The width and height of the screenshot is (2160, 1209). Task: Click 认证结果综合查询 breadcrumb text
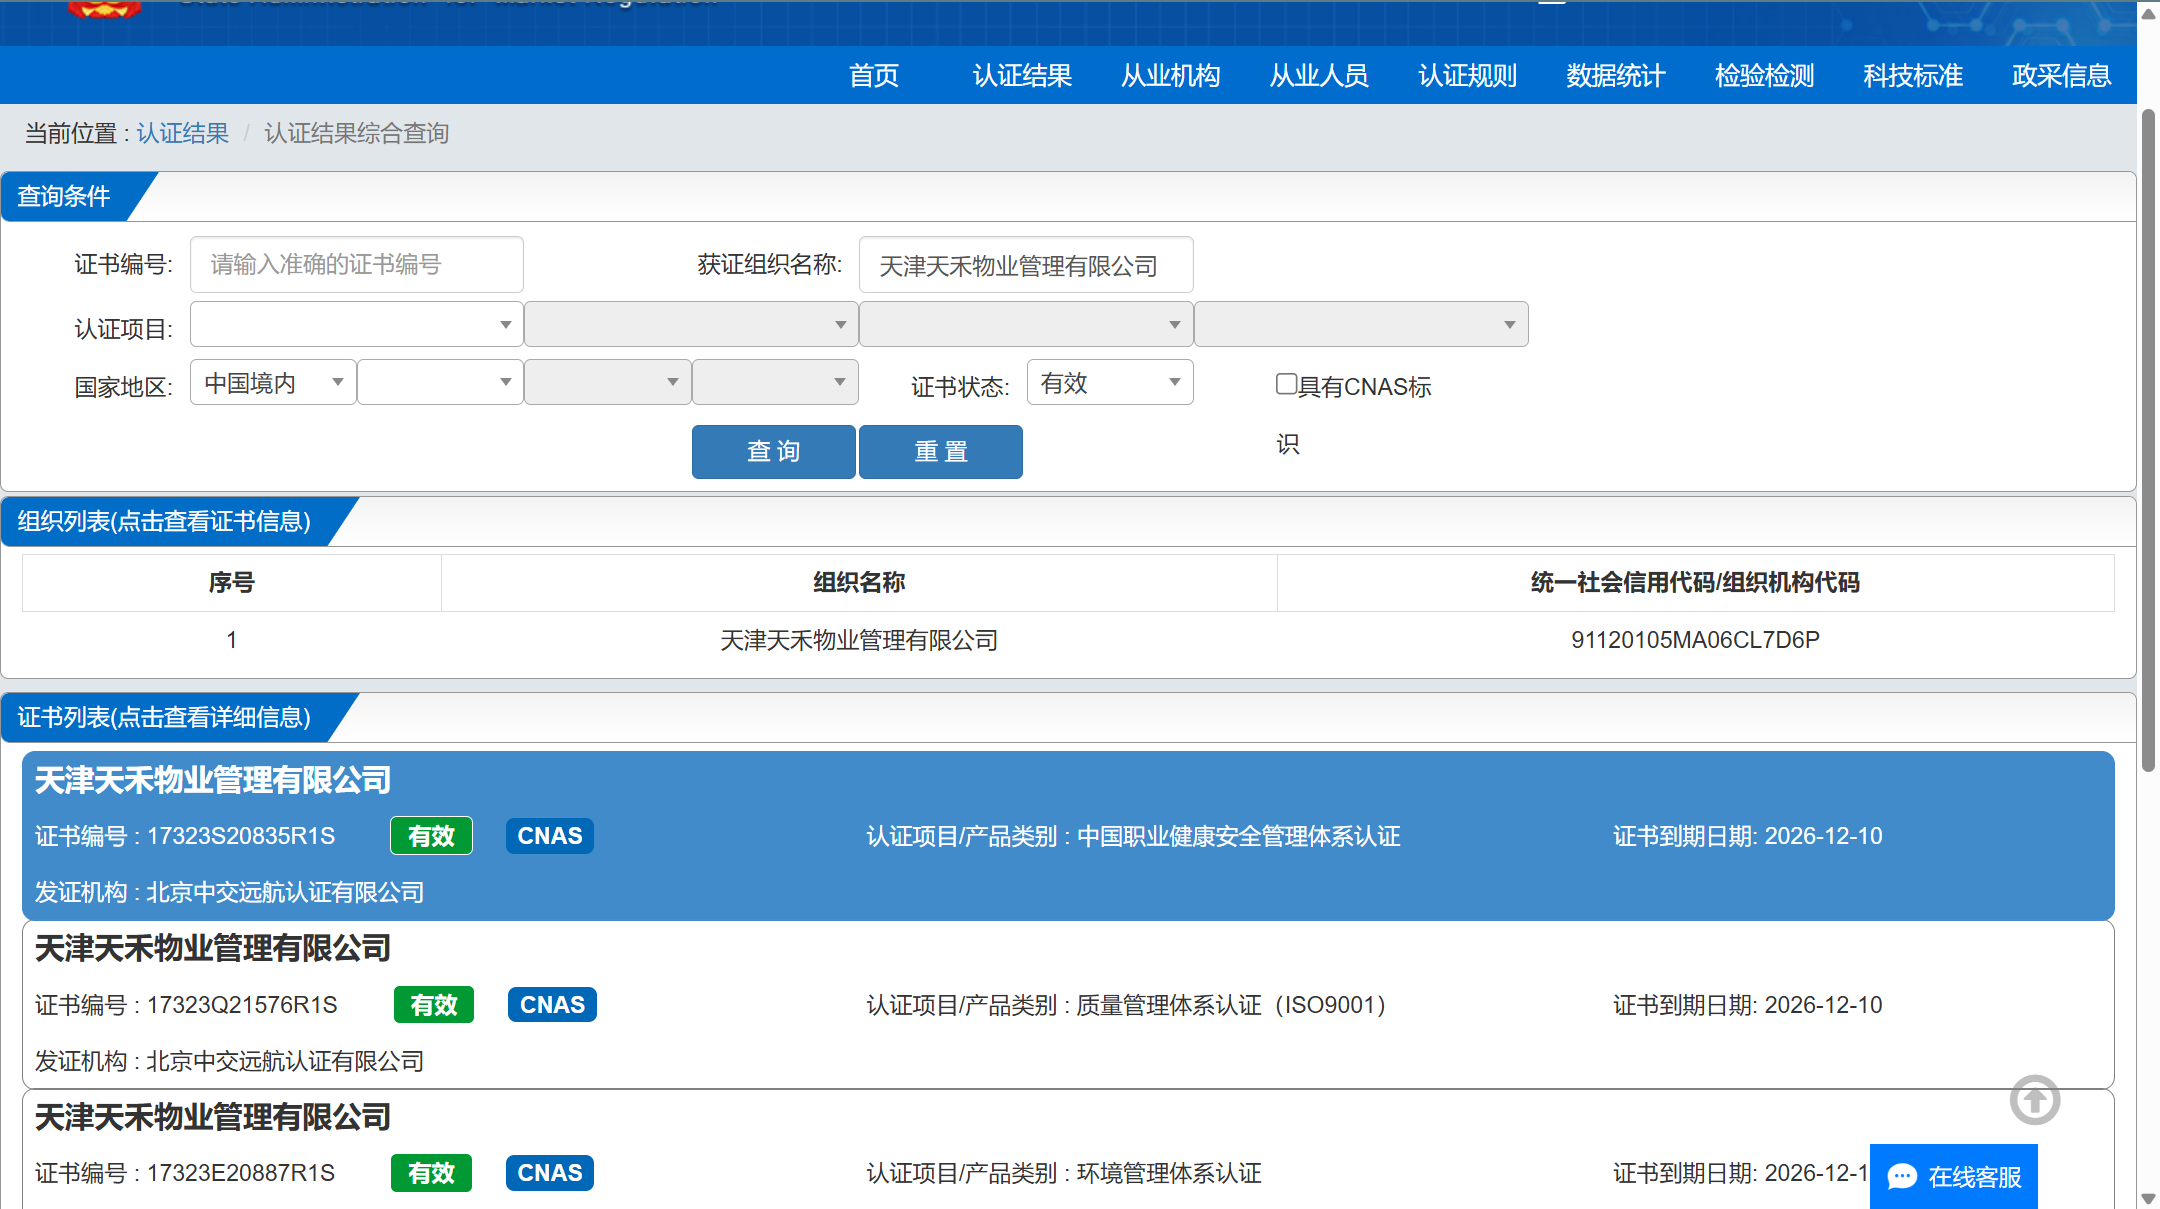pyautogui.click(x=356, y=133)
